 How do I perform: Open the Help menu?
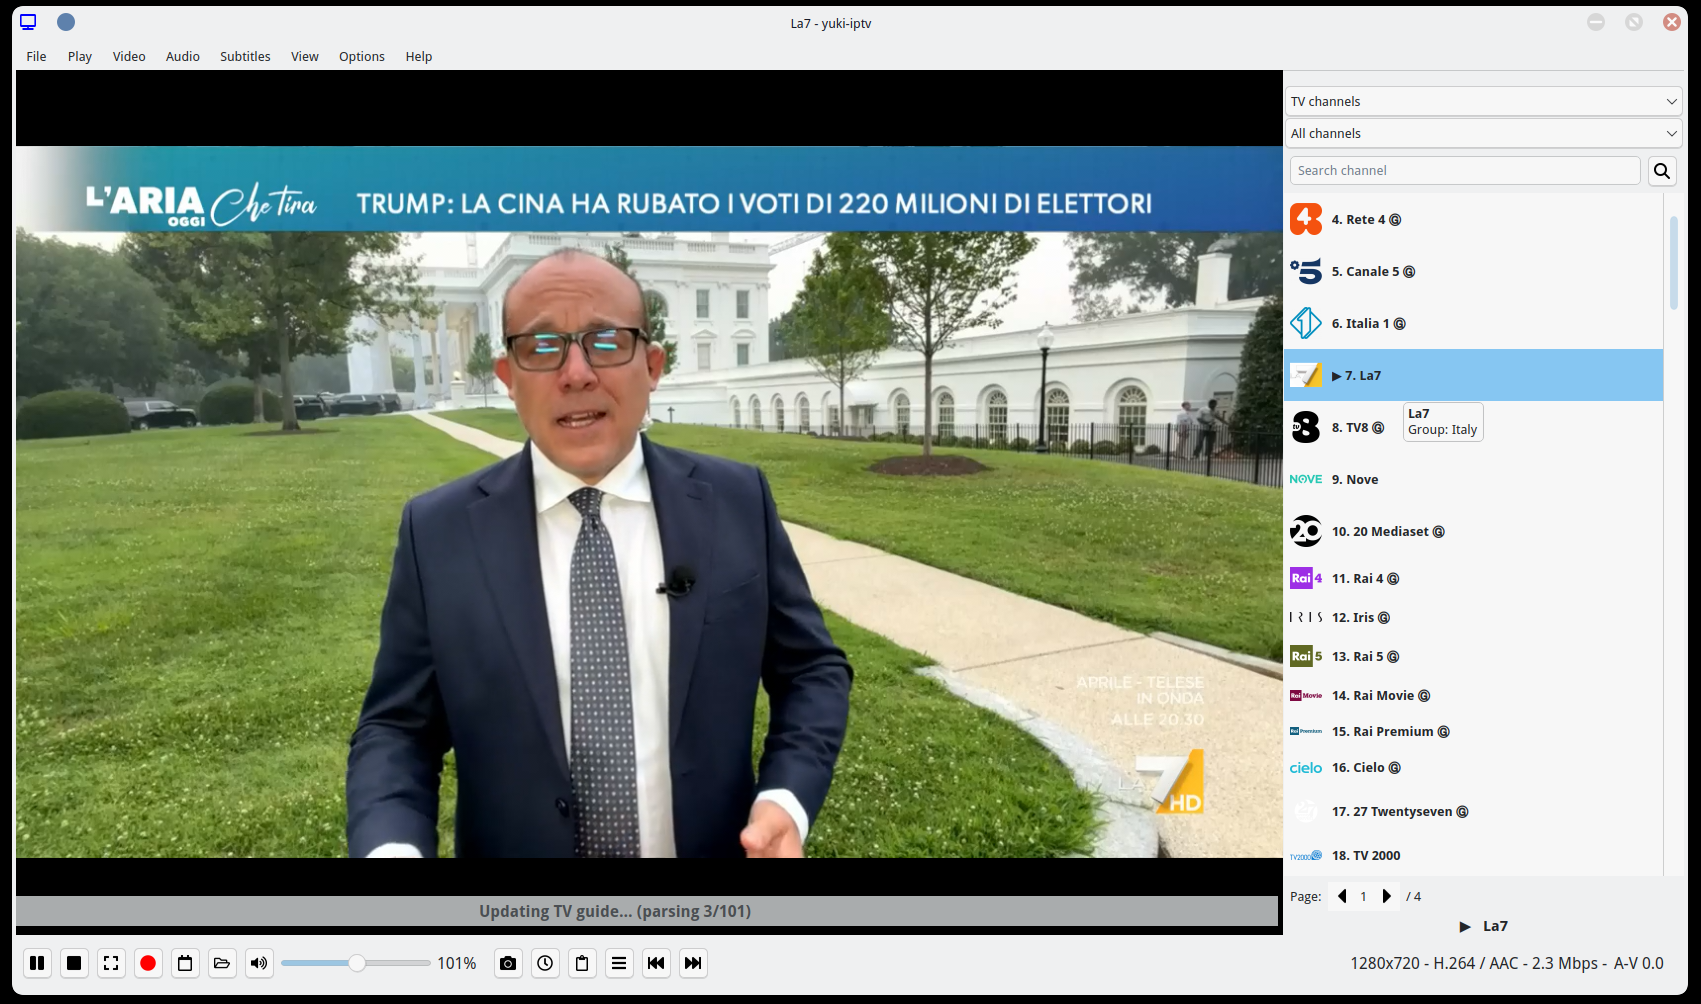coord(419,57)
